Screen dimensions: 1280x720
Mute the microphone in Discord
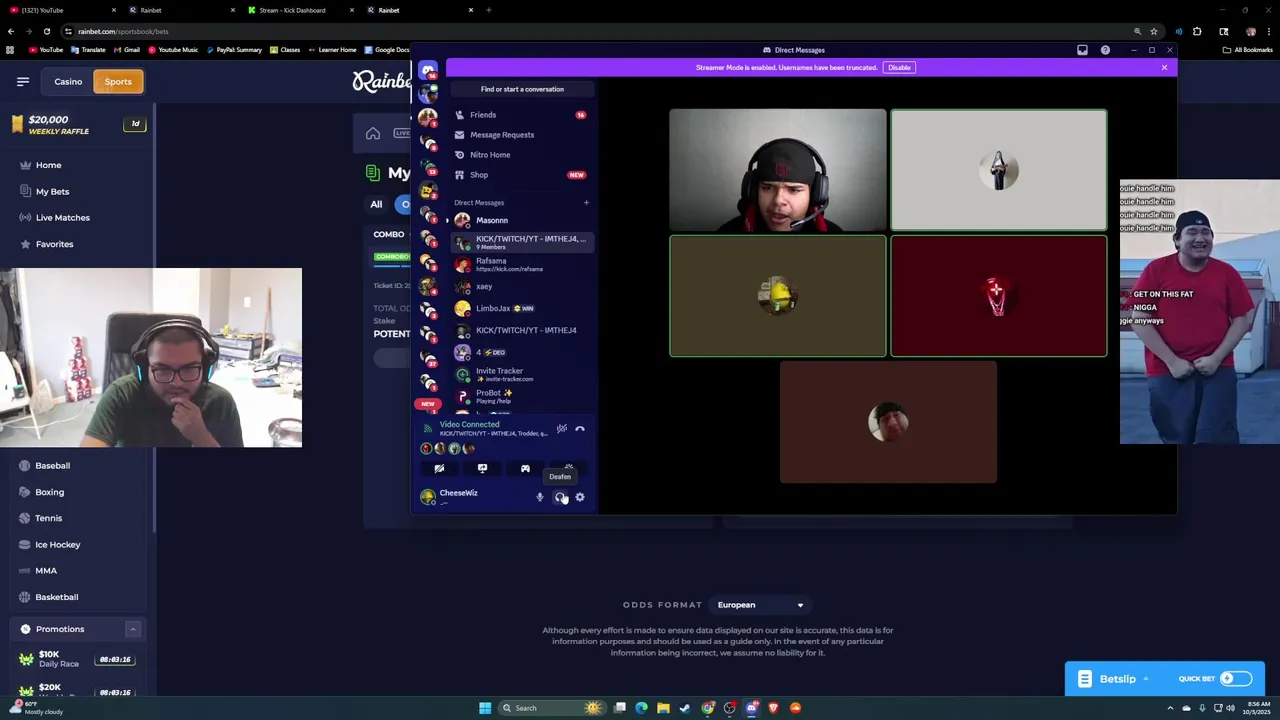coord(539,497)
